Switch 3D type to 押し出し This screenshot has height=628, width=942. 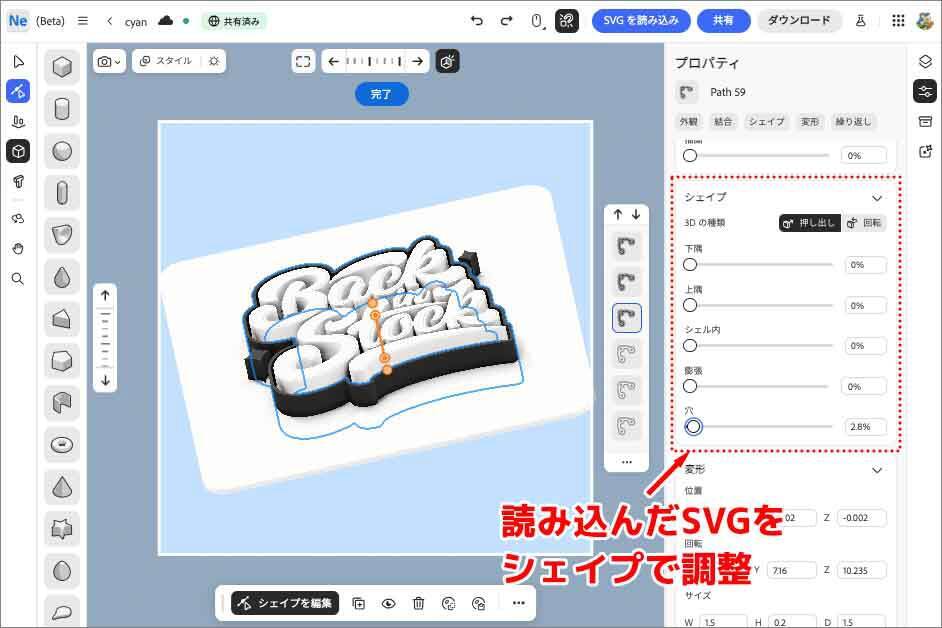810,223
